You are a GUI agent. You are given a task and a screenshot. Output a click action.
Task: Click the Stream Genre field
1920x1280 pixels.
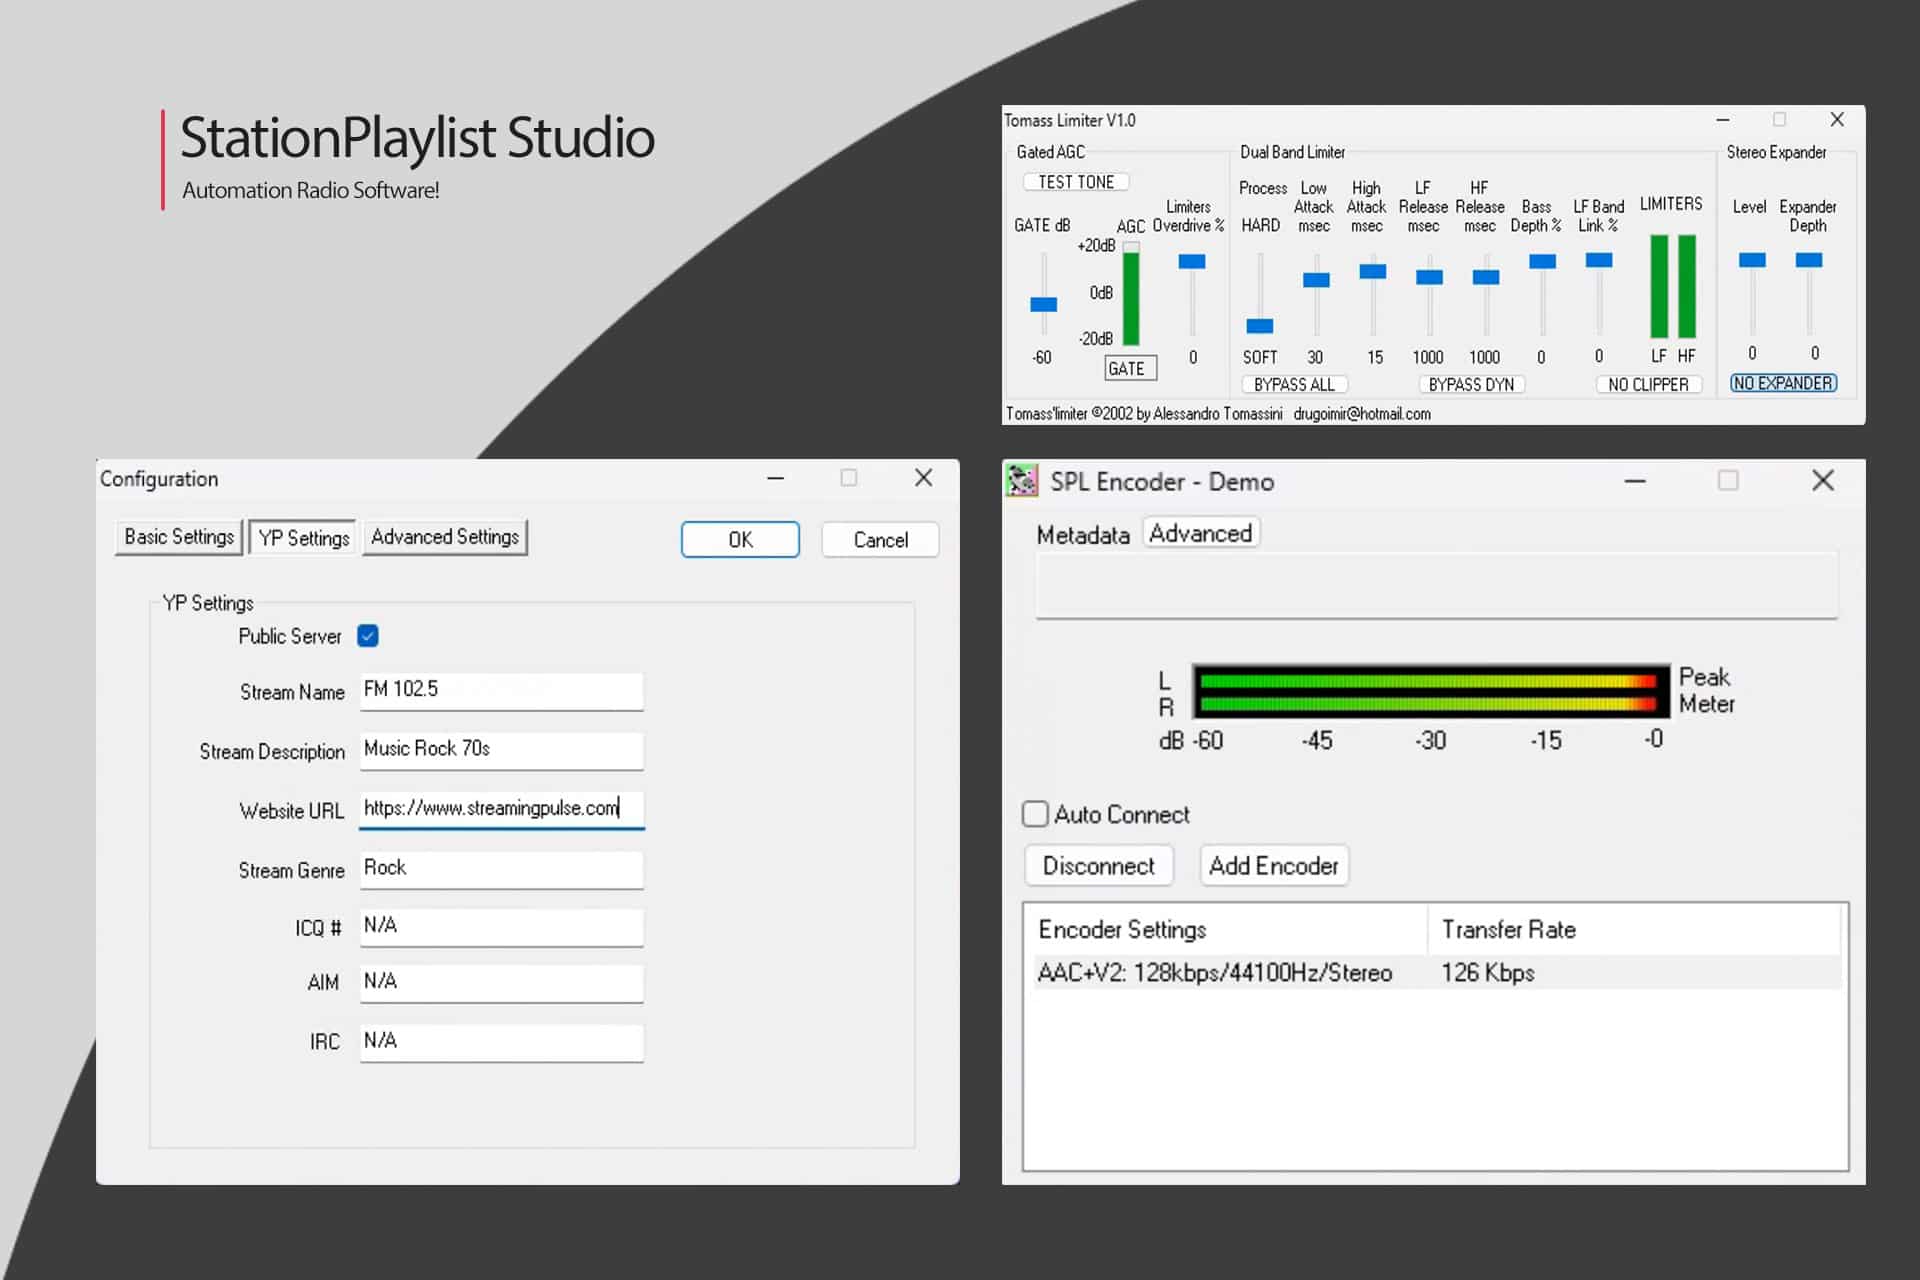click(501, 869)
